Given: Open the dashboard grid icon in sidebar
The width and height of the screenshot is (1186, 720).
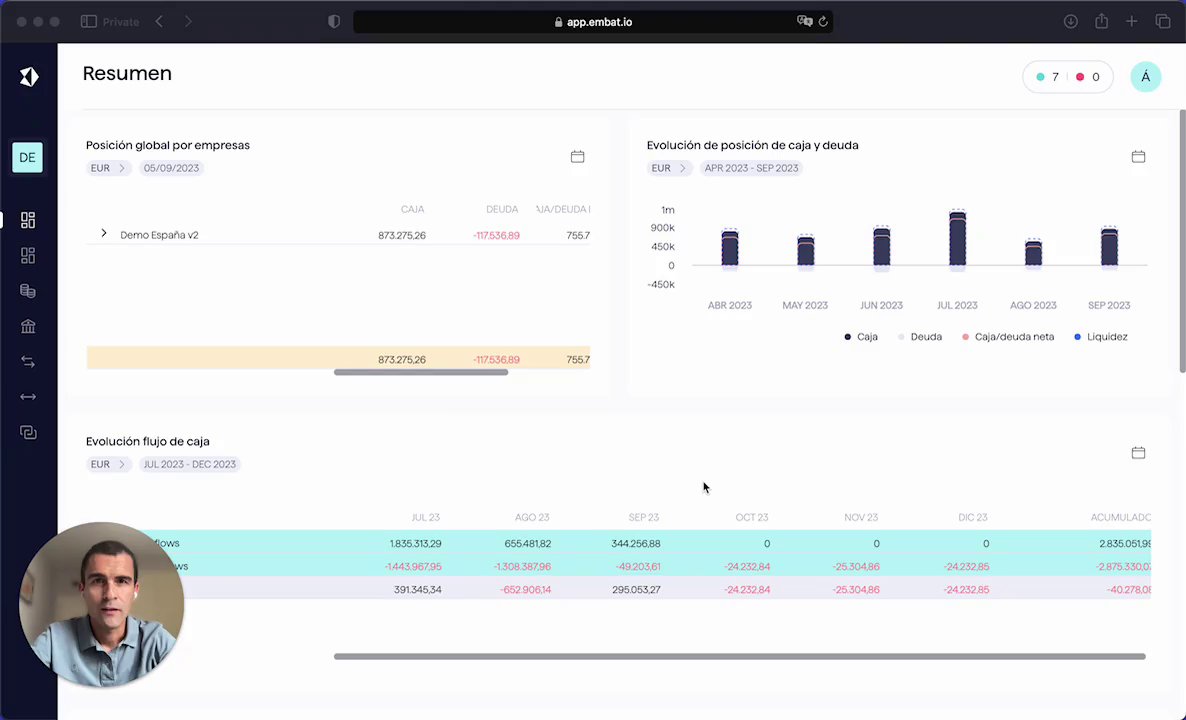Looking at the screenshot, I should [28, 220].
